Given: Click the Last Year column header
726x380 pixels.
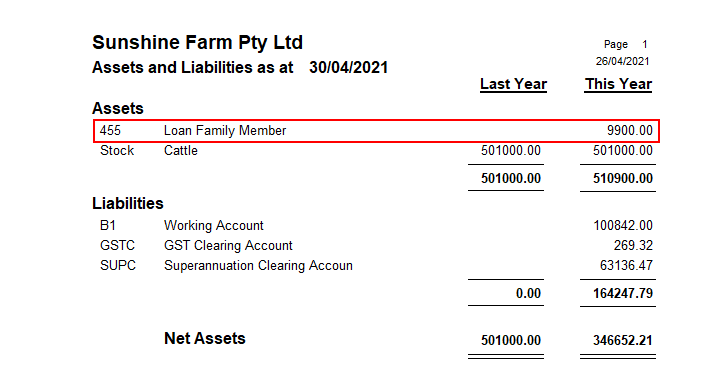Looking at the screenshot, I should 513,84.
